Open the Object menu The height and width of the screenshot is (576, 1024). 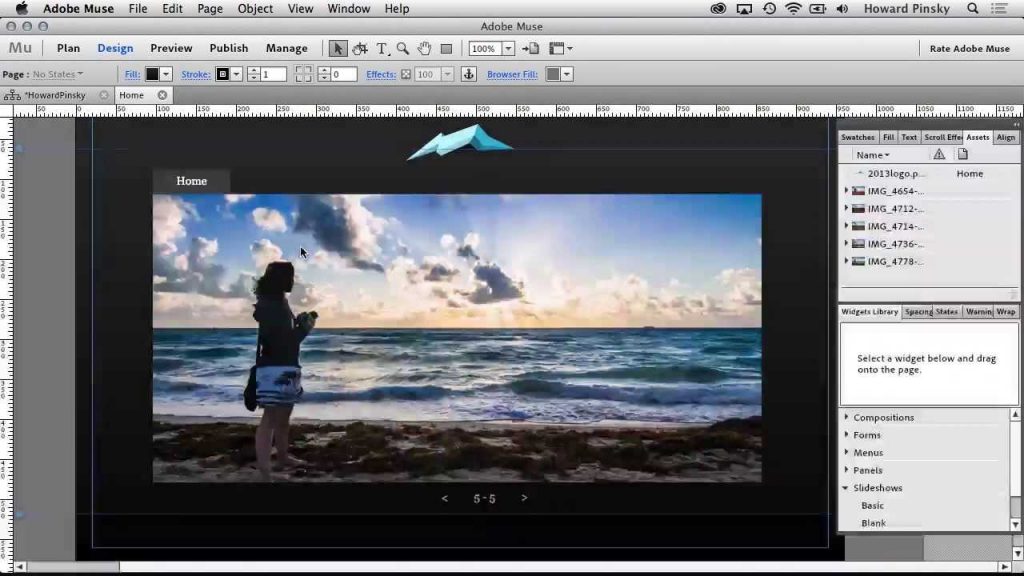pyautogui.click(x=255, y=9)
